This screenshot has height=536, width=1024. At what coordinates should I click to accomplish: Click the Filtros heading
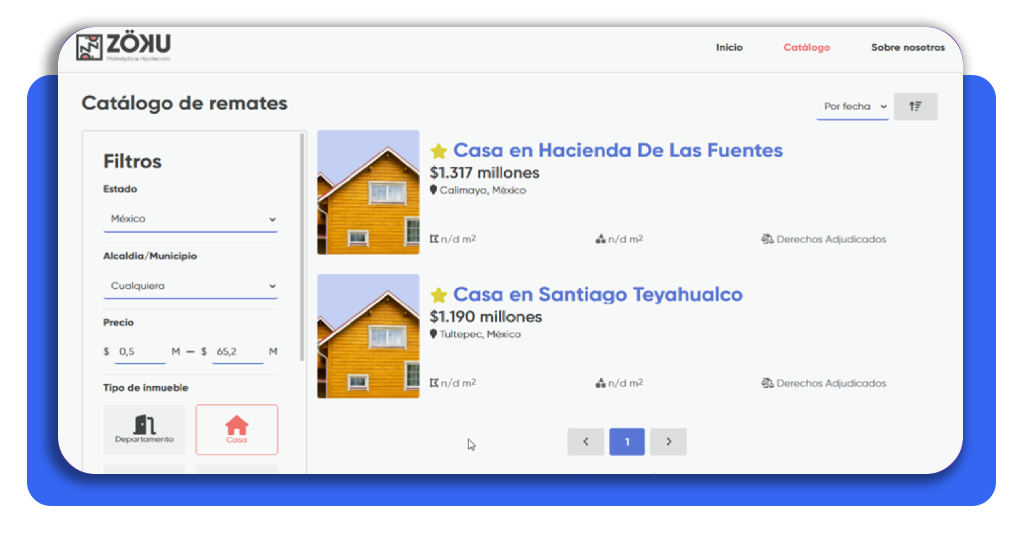[x=132, y=161]
